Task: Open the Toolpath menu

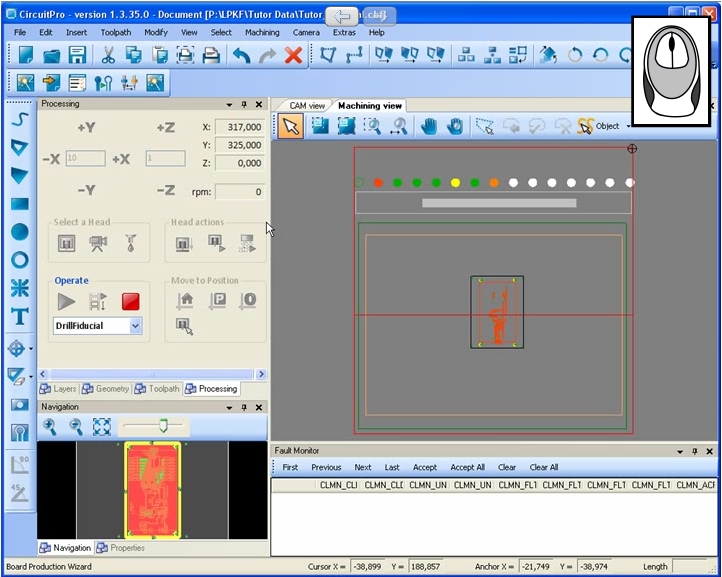Action: pyautogui.click(x=115, y=32)
